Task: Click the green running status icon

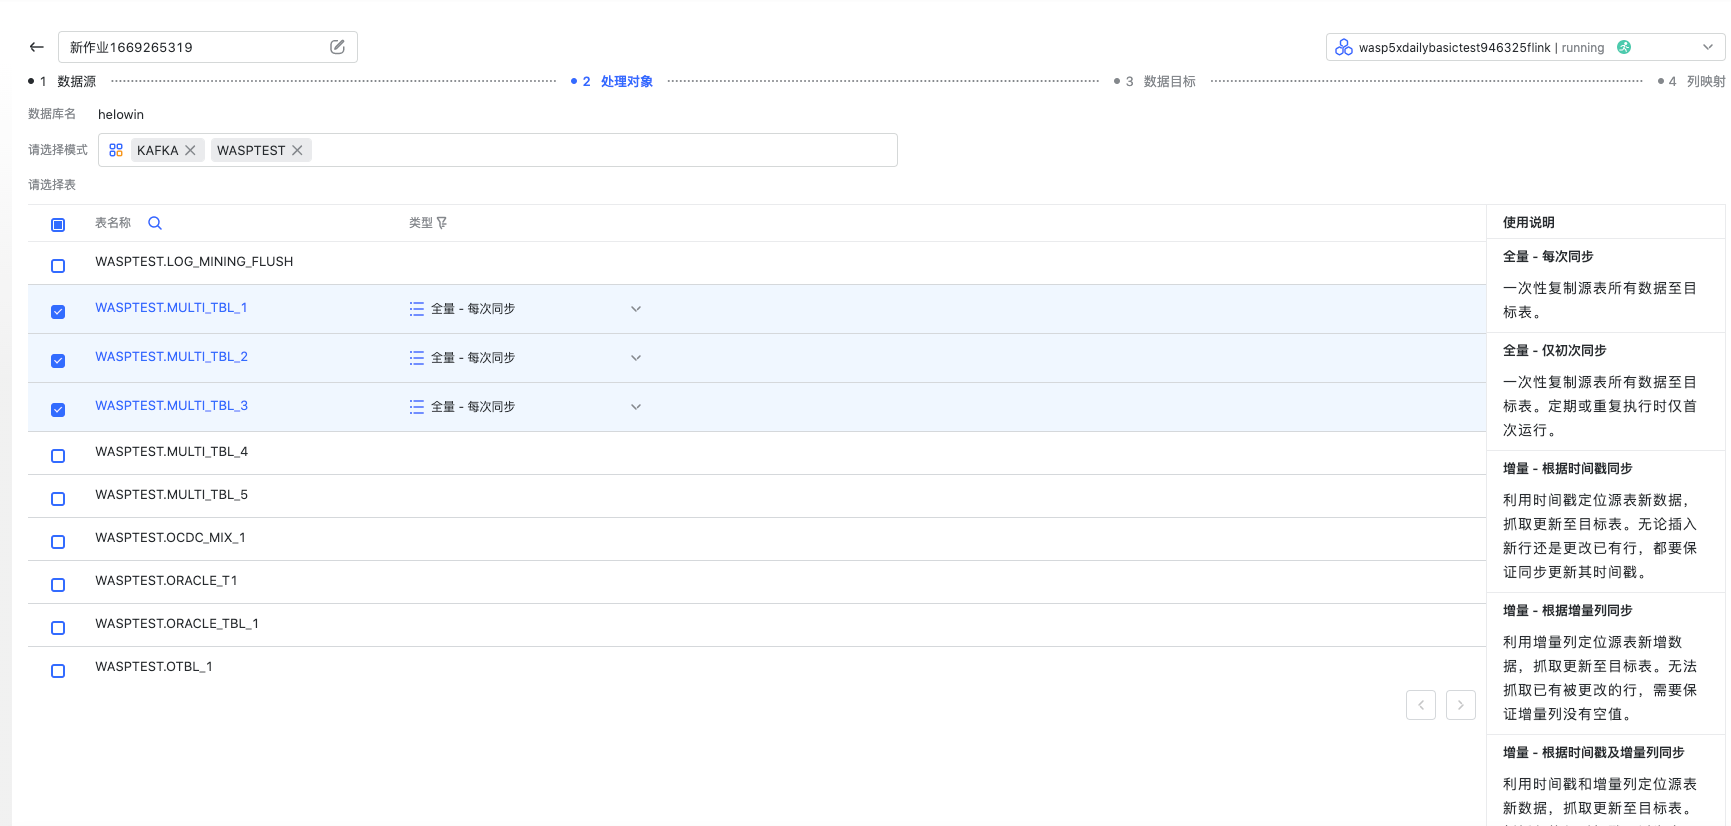Action: [1624, 47]
